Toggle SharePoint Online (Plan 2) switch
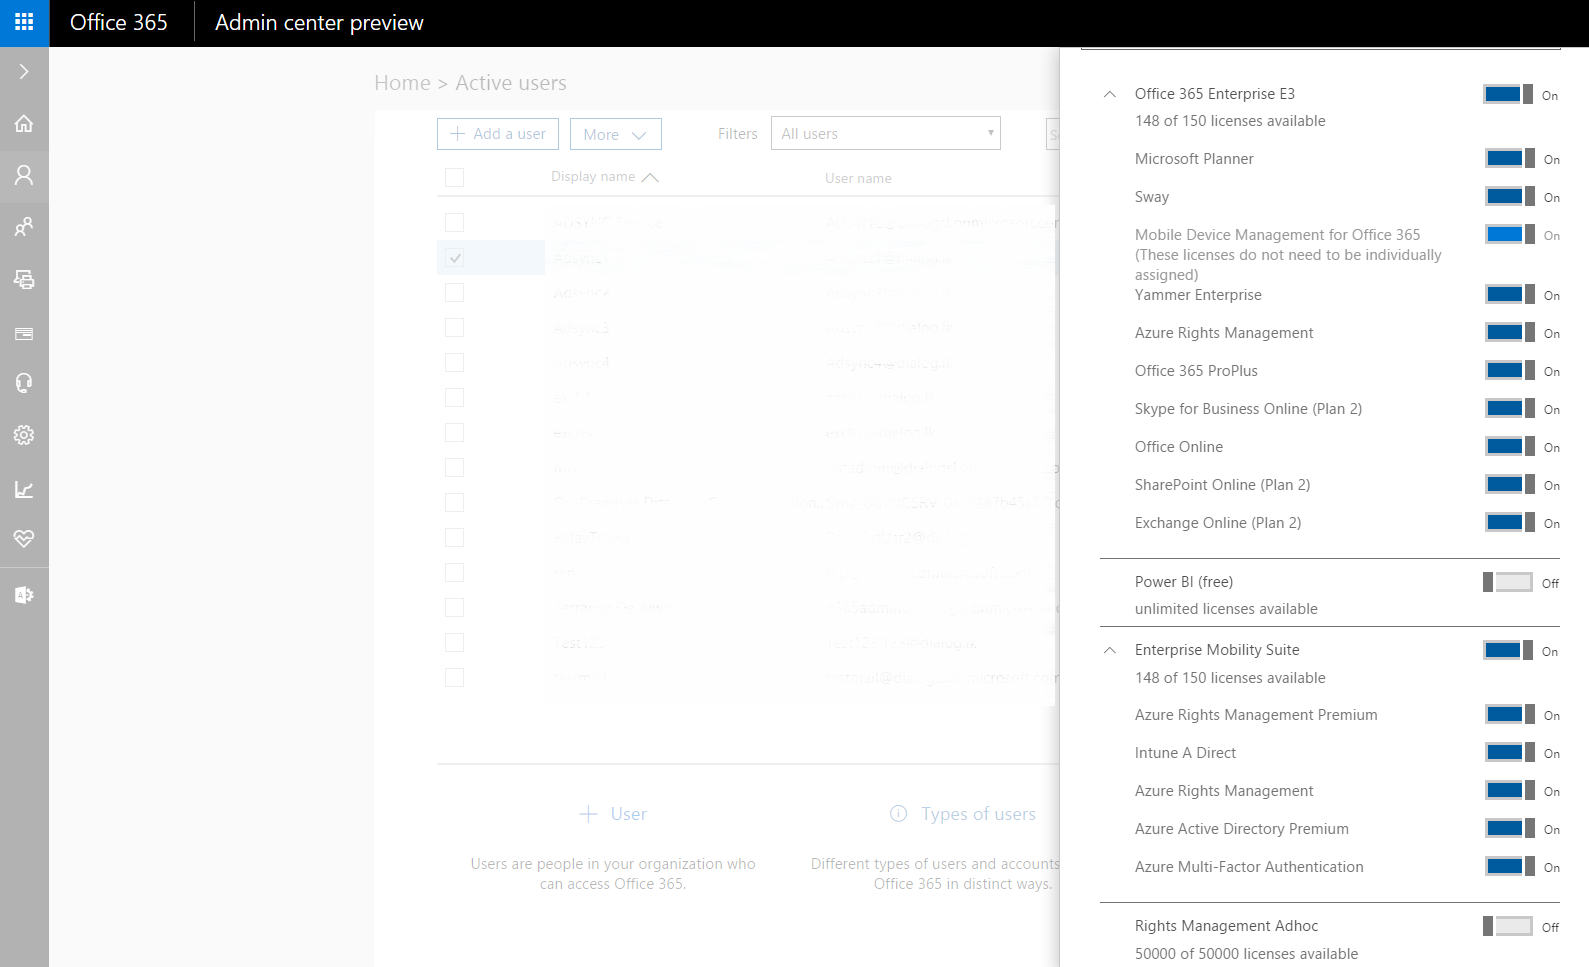This screenshot has width=1589, height=967. click(1510, 484)
